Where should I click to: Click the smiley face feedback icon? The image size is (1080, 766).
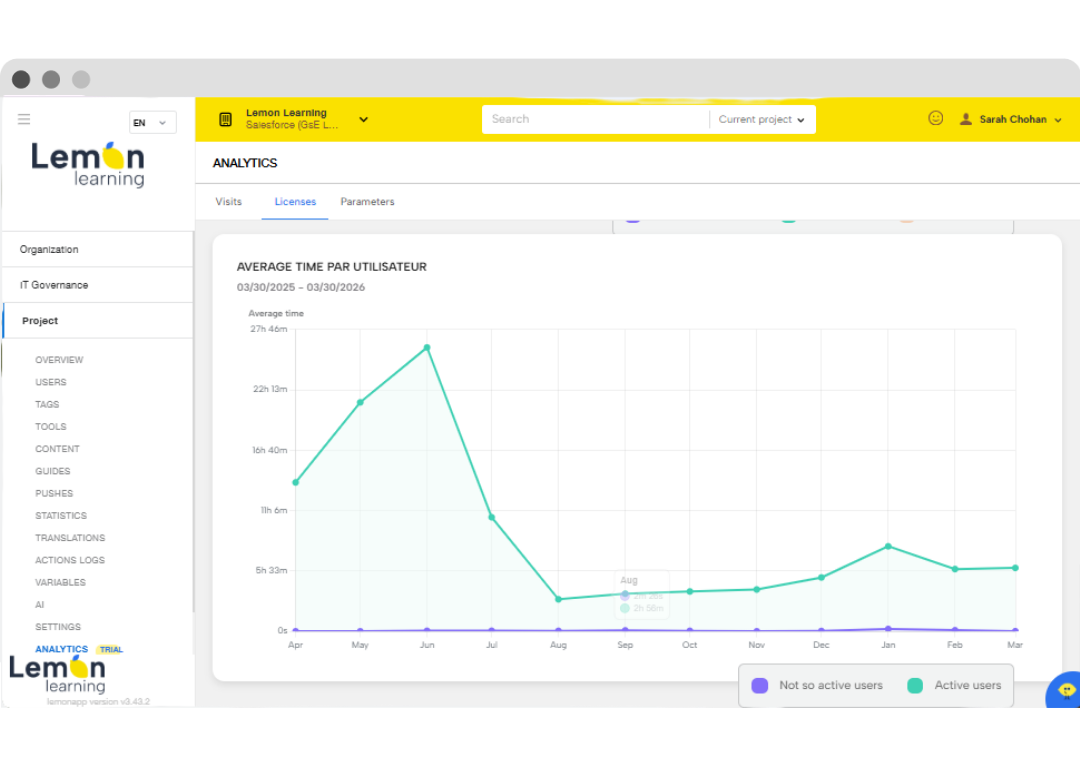pyautogui.click(x=935, y=118)
